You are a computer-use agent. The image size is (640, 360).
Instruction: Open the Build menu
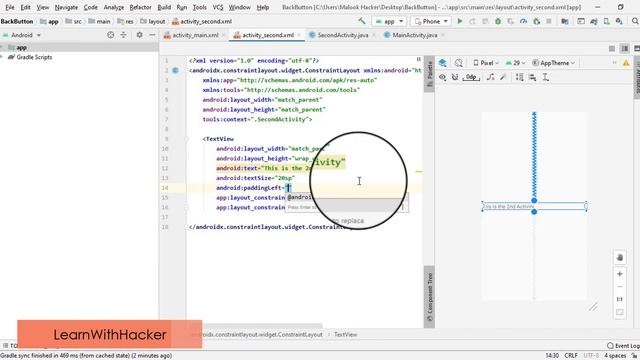click(x=164, y=7)
